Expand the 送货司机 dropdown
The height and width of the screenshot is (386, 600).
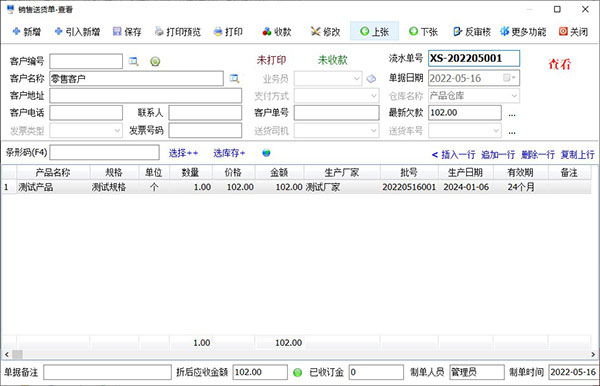pyautogui.click(x=374, y=131)
